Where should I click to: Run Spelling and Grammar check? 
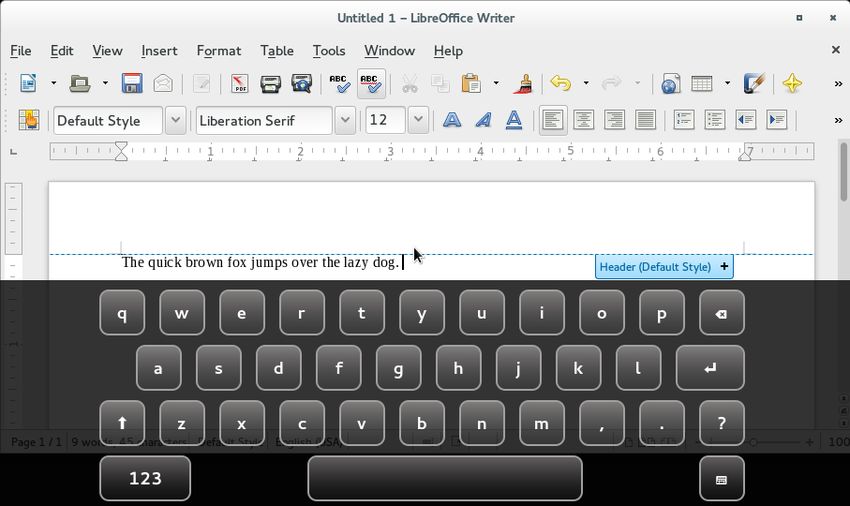click(x=340, y=84)
